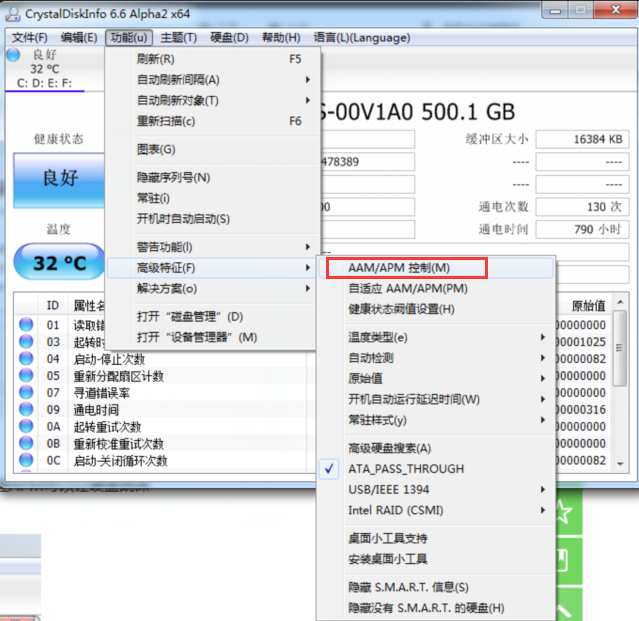Open the 文件(F) menu
Image resolution: width=639 pixels, height=621 pixels.
click(29, 38)
